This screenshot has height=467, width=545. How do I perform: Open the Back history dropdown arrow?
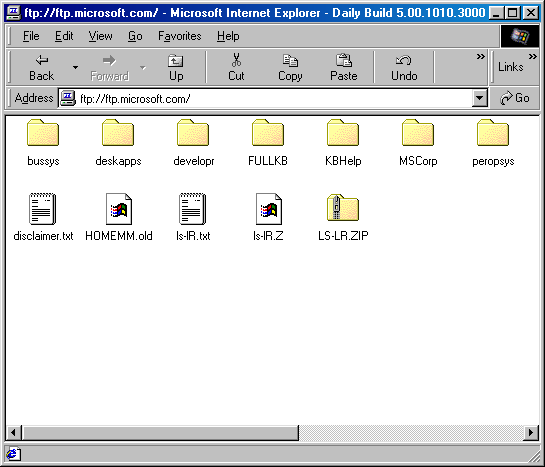(75, 68)
